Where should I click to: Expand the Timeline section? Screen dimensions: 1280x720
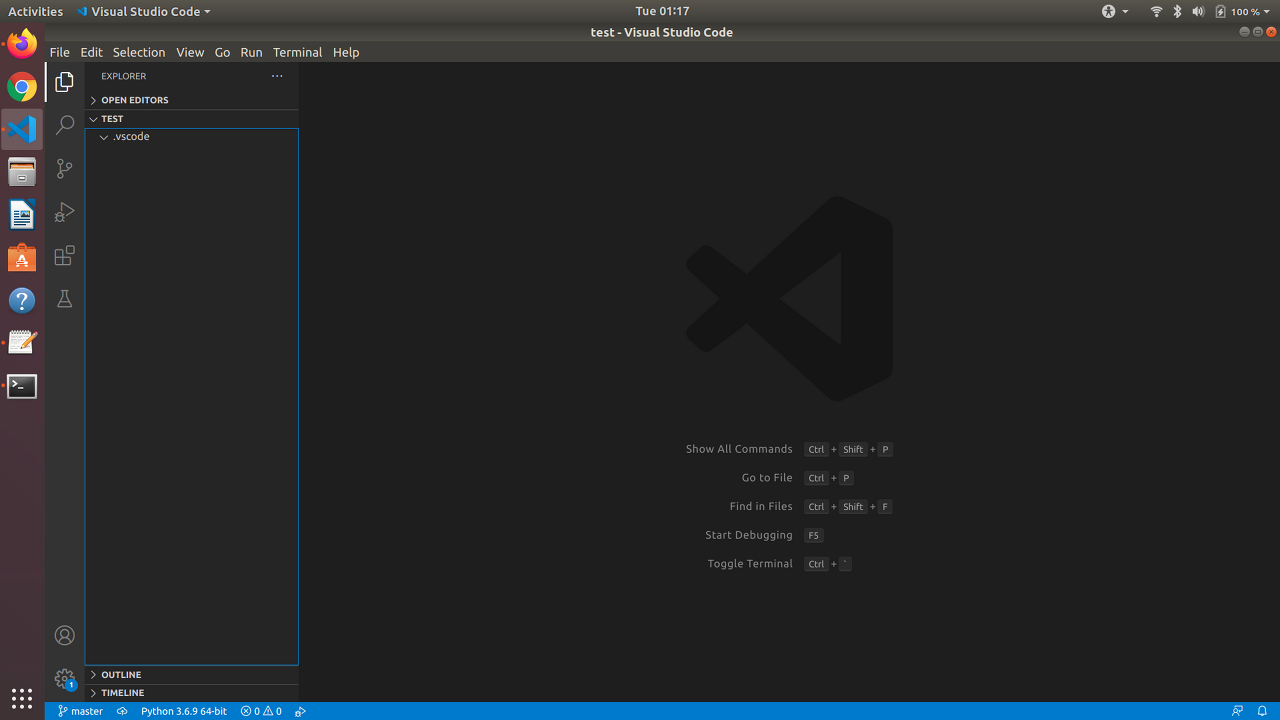pyautogui.click(x=191, y=693)
